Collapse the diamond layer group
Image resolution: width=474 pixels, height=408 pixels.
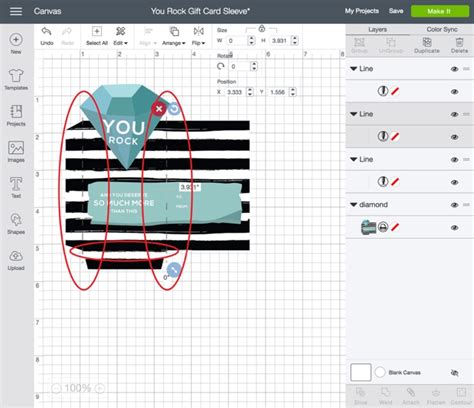click(354, 205)
